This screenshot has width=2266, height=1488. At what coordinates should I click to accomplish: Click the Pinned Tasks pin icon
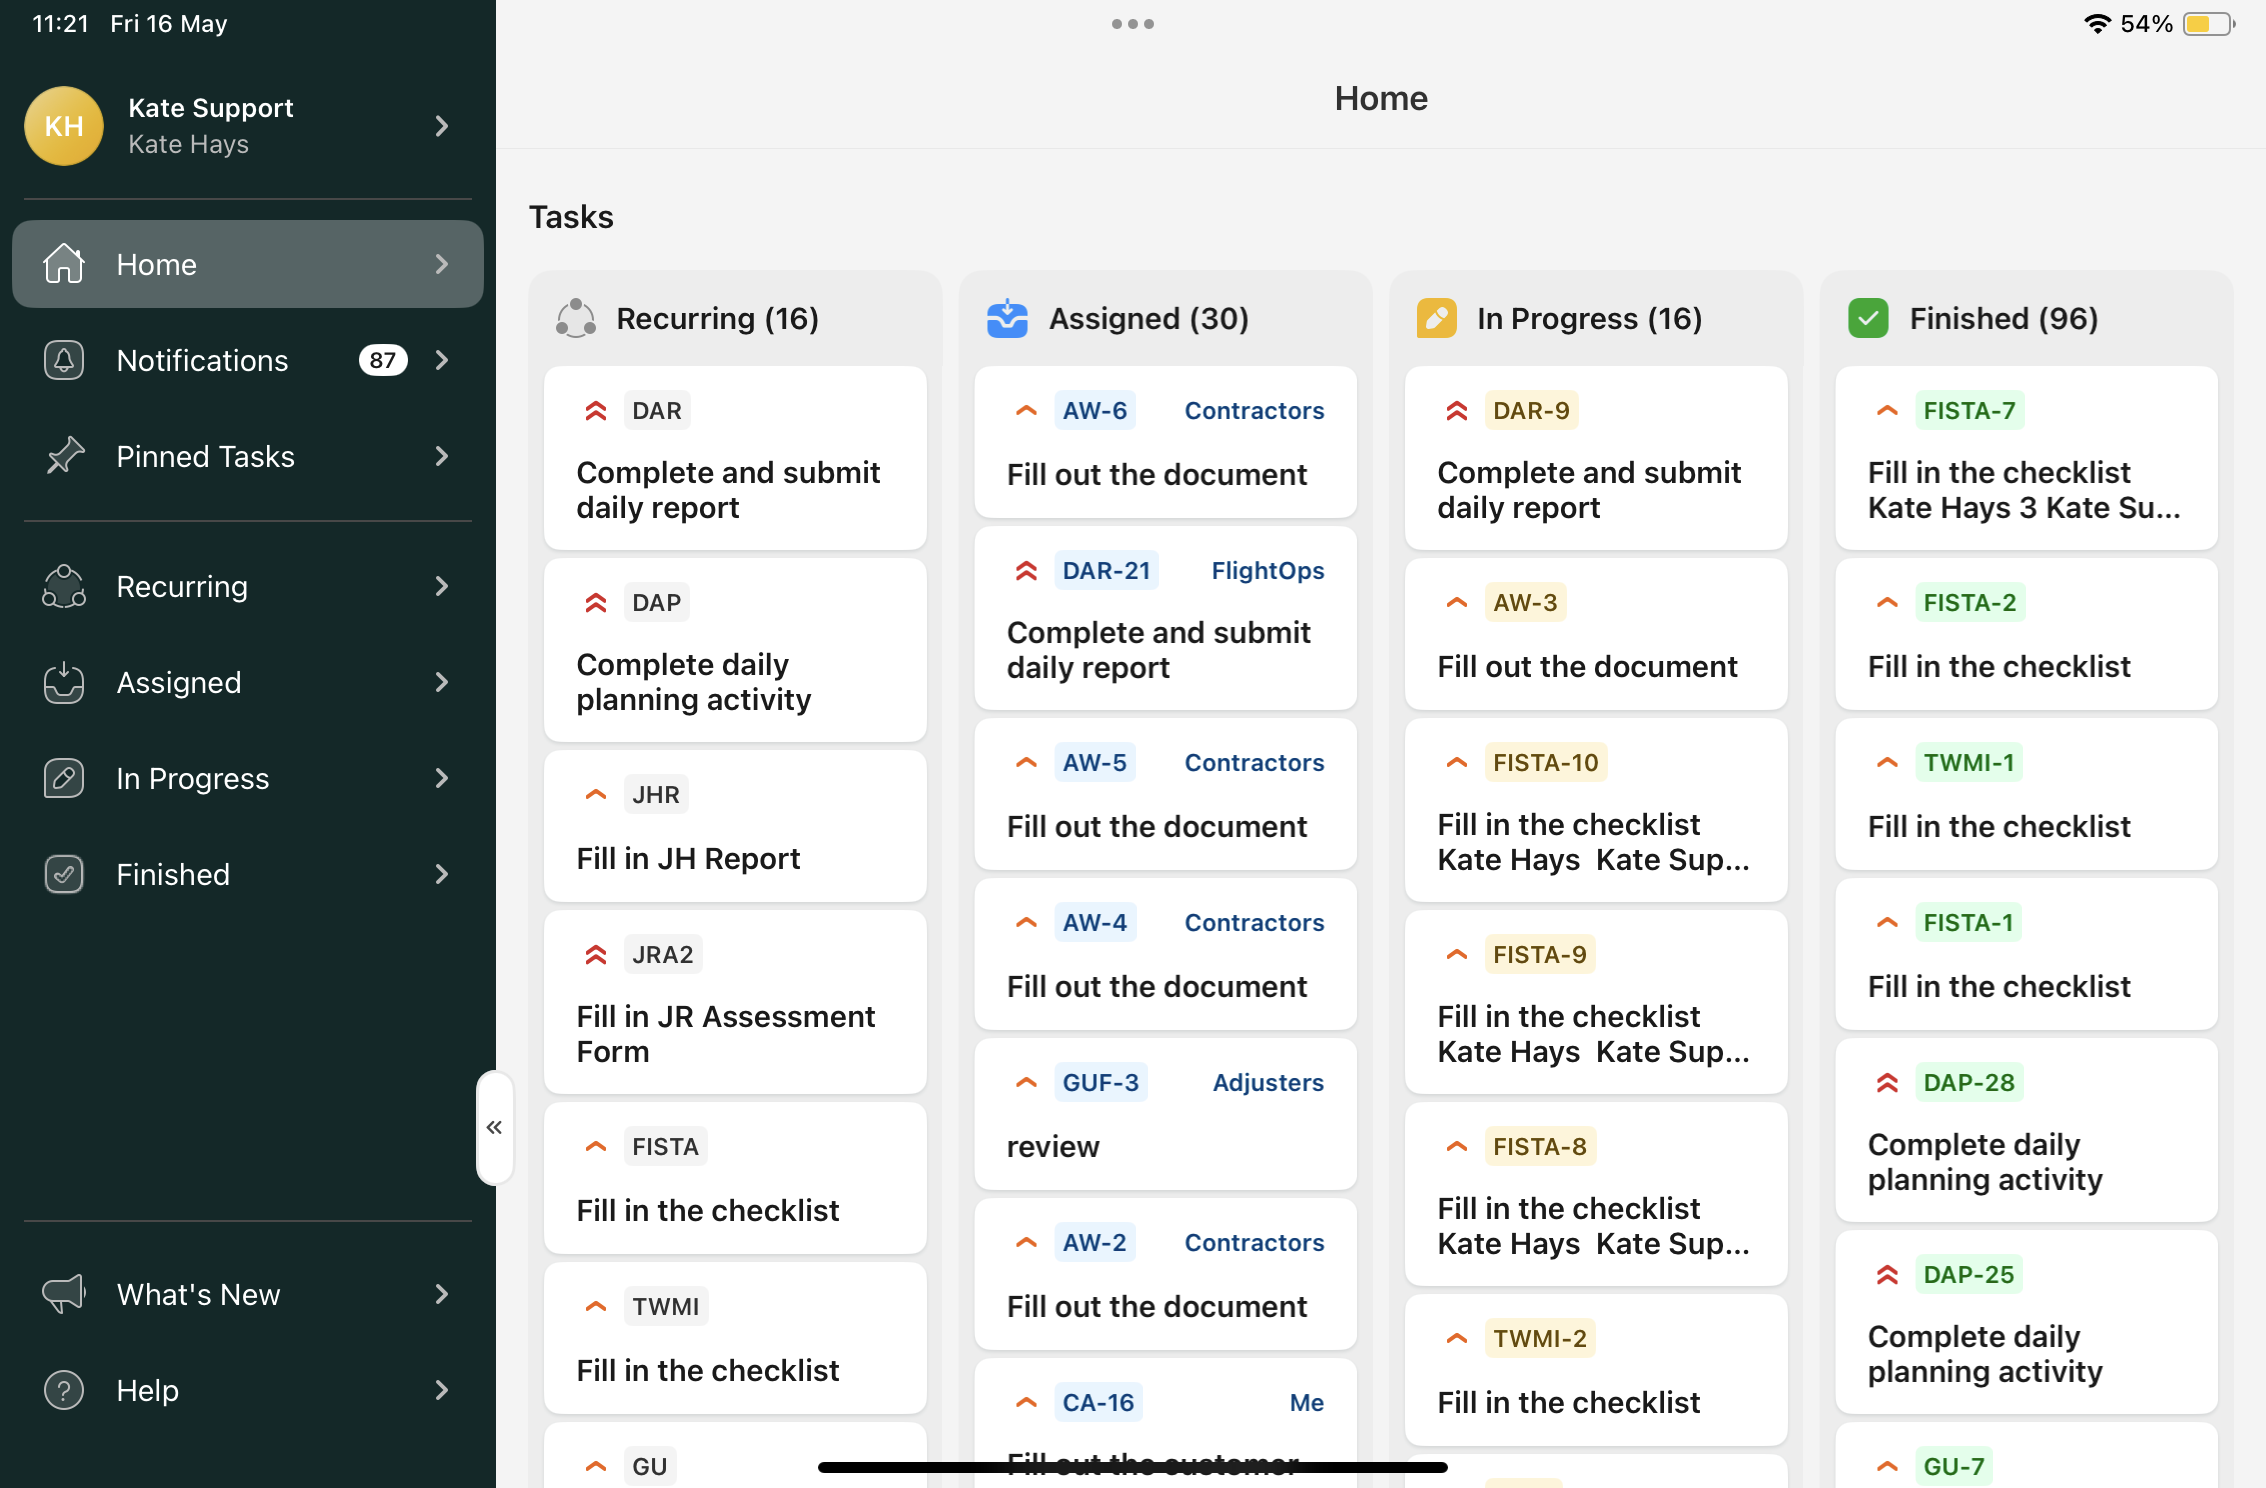(64, 456)
